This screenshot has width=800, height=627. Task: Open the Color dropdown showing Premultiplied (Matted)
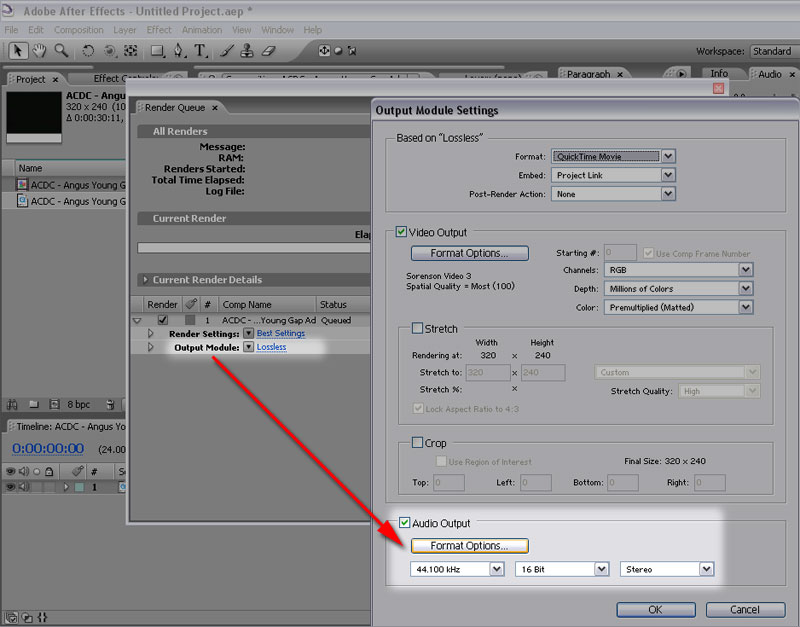click(x=679, y=307)
